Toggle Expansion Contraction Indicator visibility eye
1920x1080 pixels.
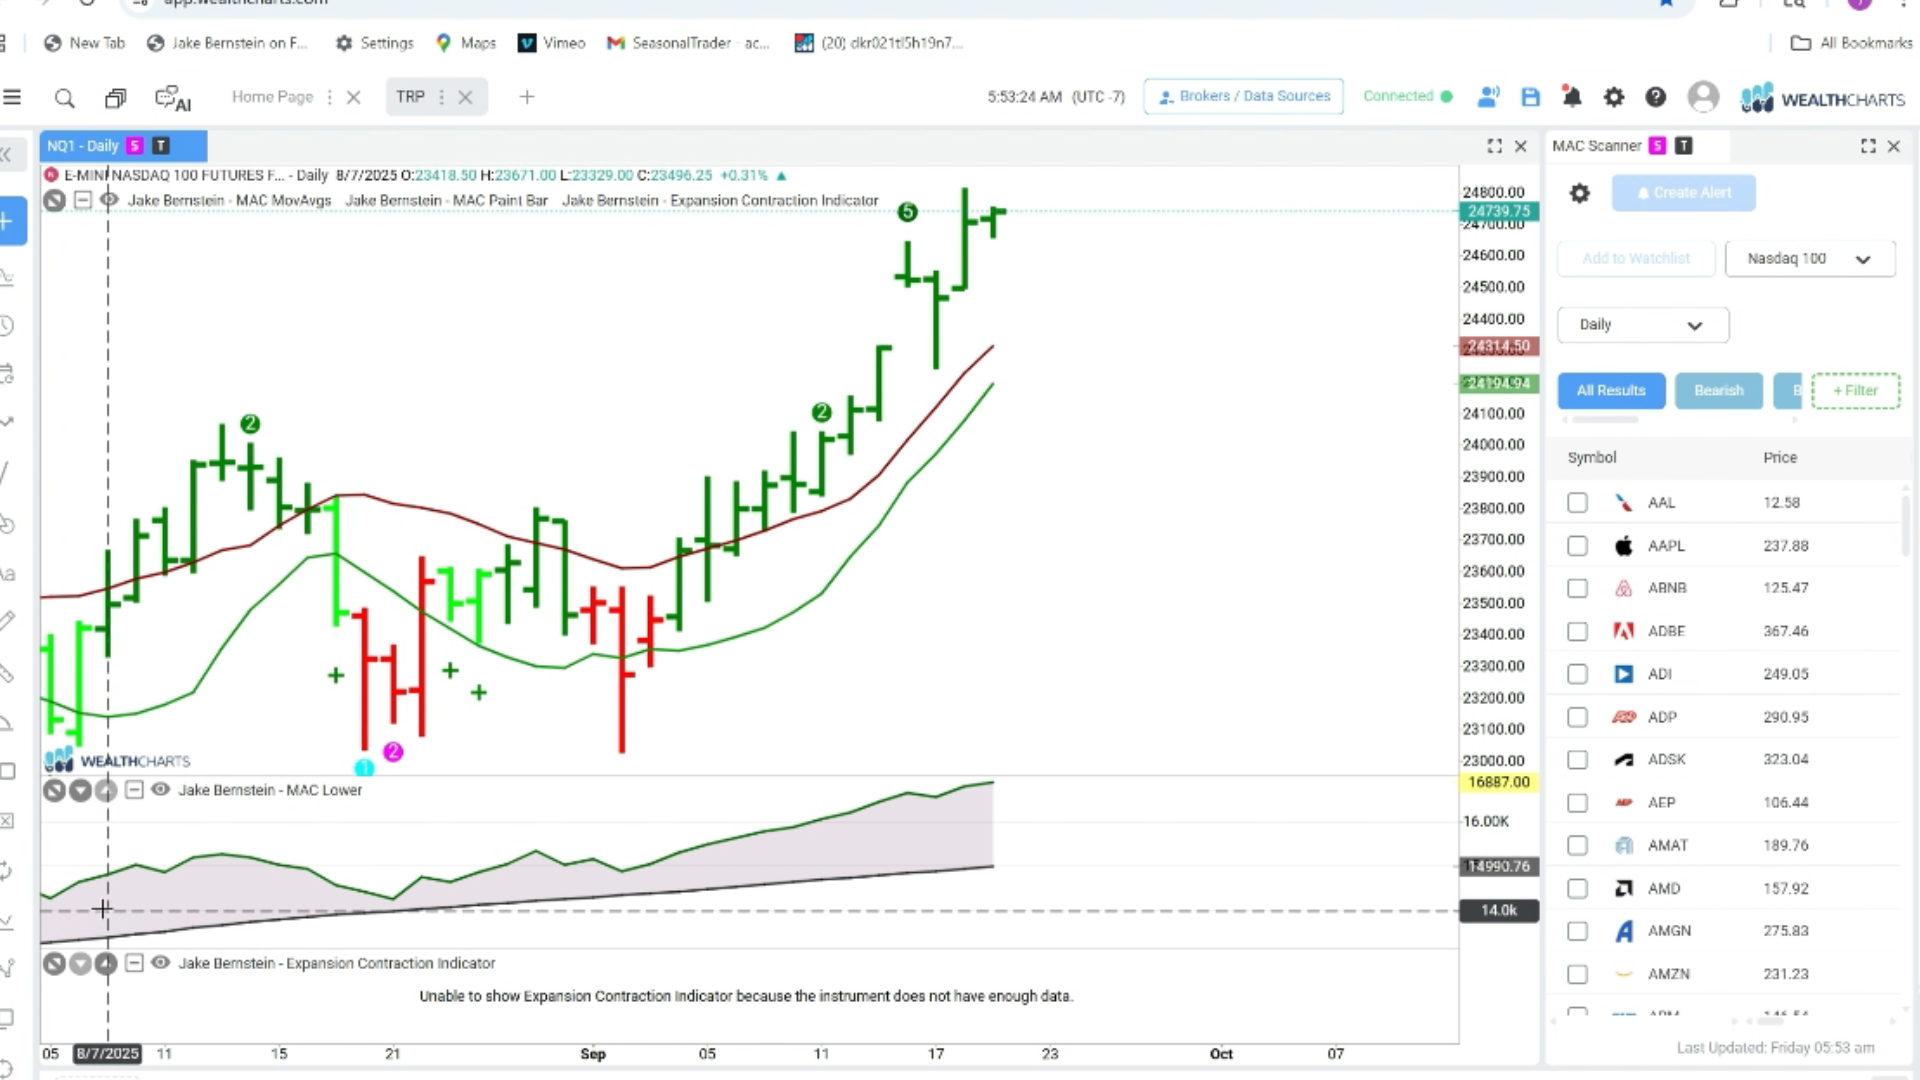160,963
